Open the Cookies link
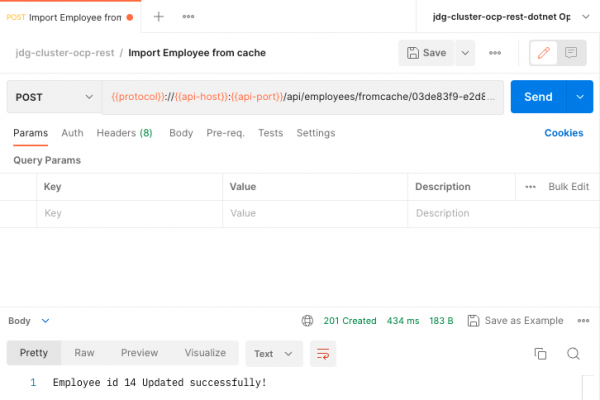This screenshot has height=400, width=600. point(563,133)
